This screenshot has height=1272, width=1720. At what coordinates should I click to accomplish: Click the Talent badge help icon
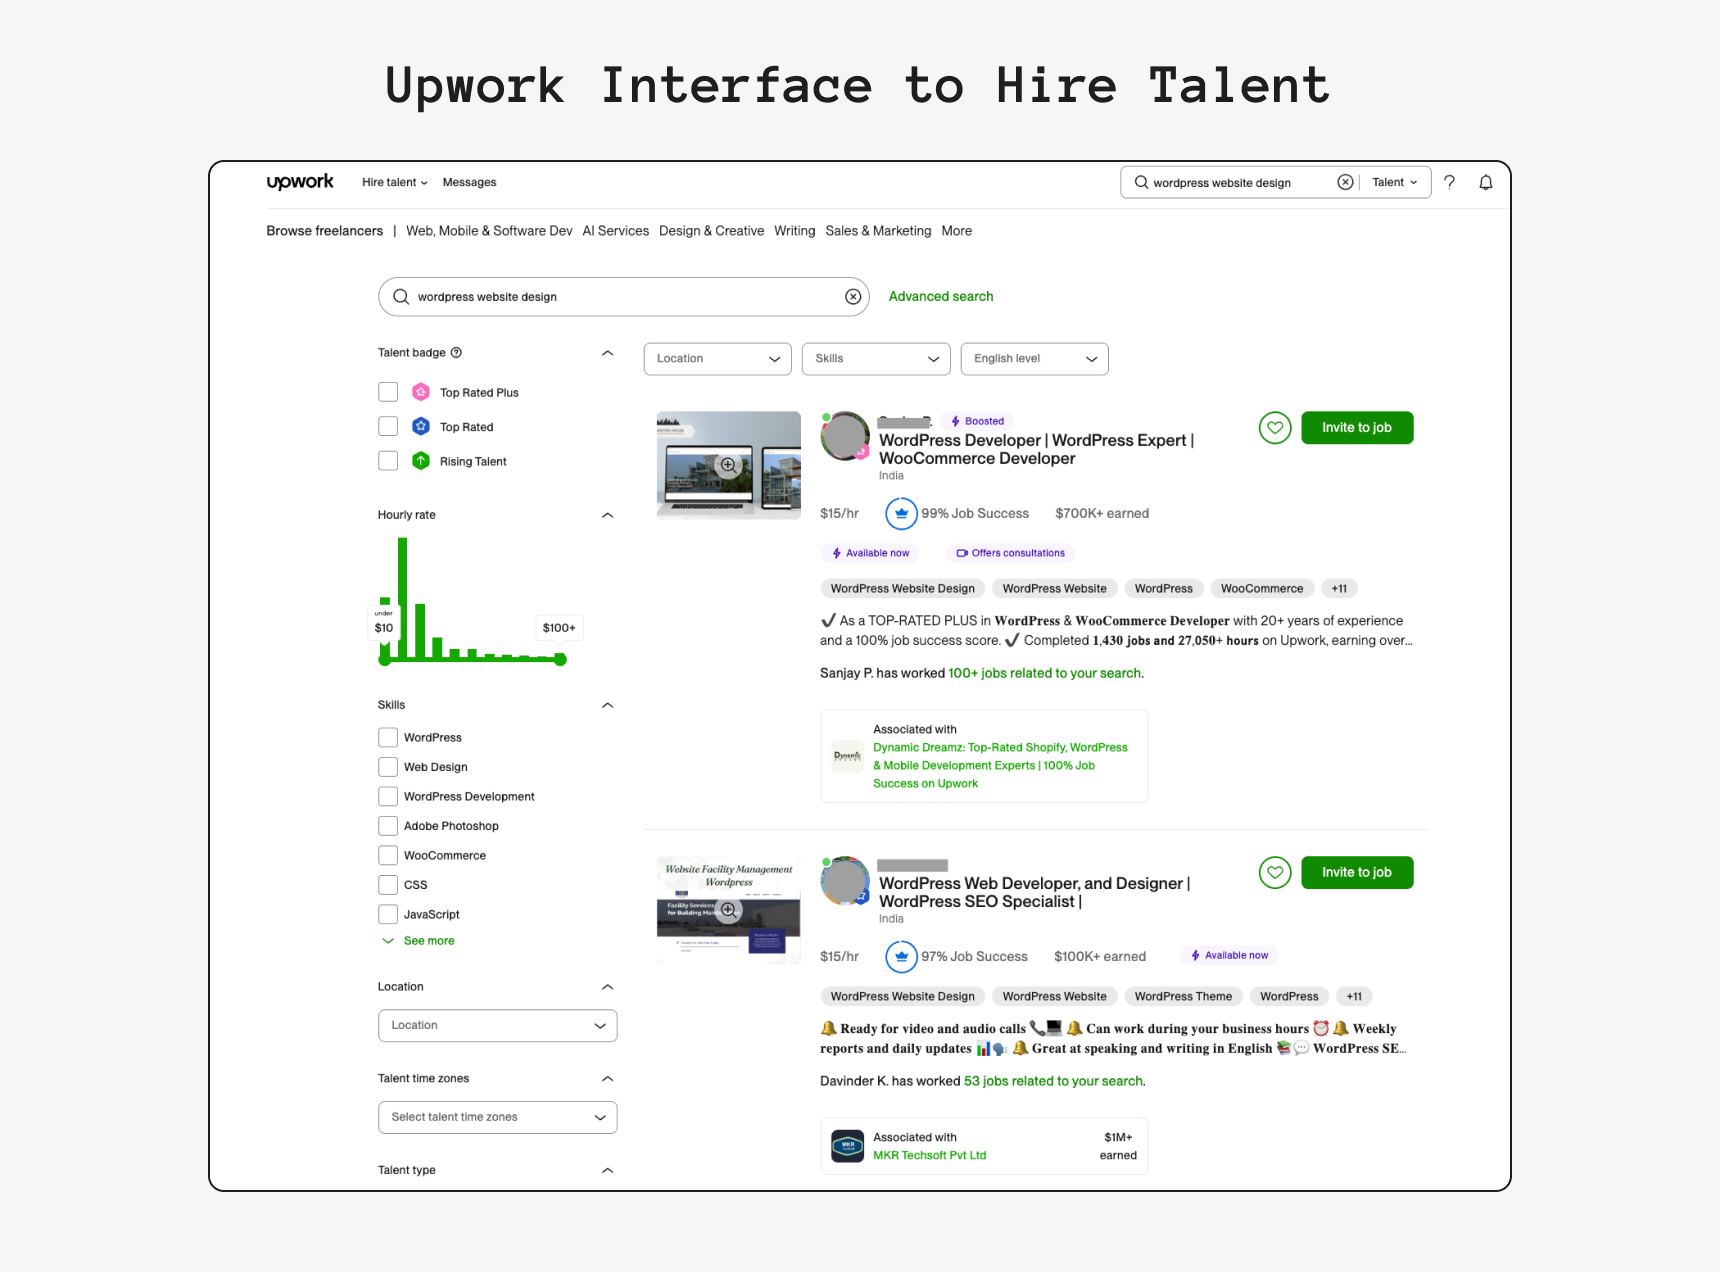point(456,353)
